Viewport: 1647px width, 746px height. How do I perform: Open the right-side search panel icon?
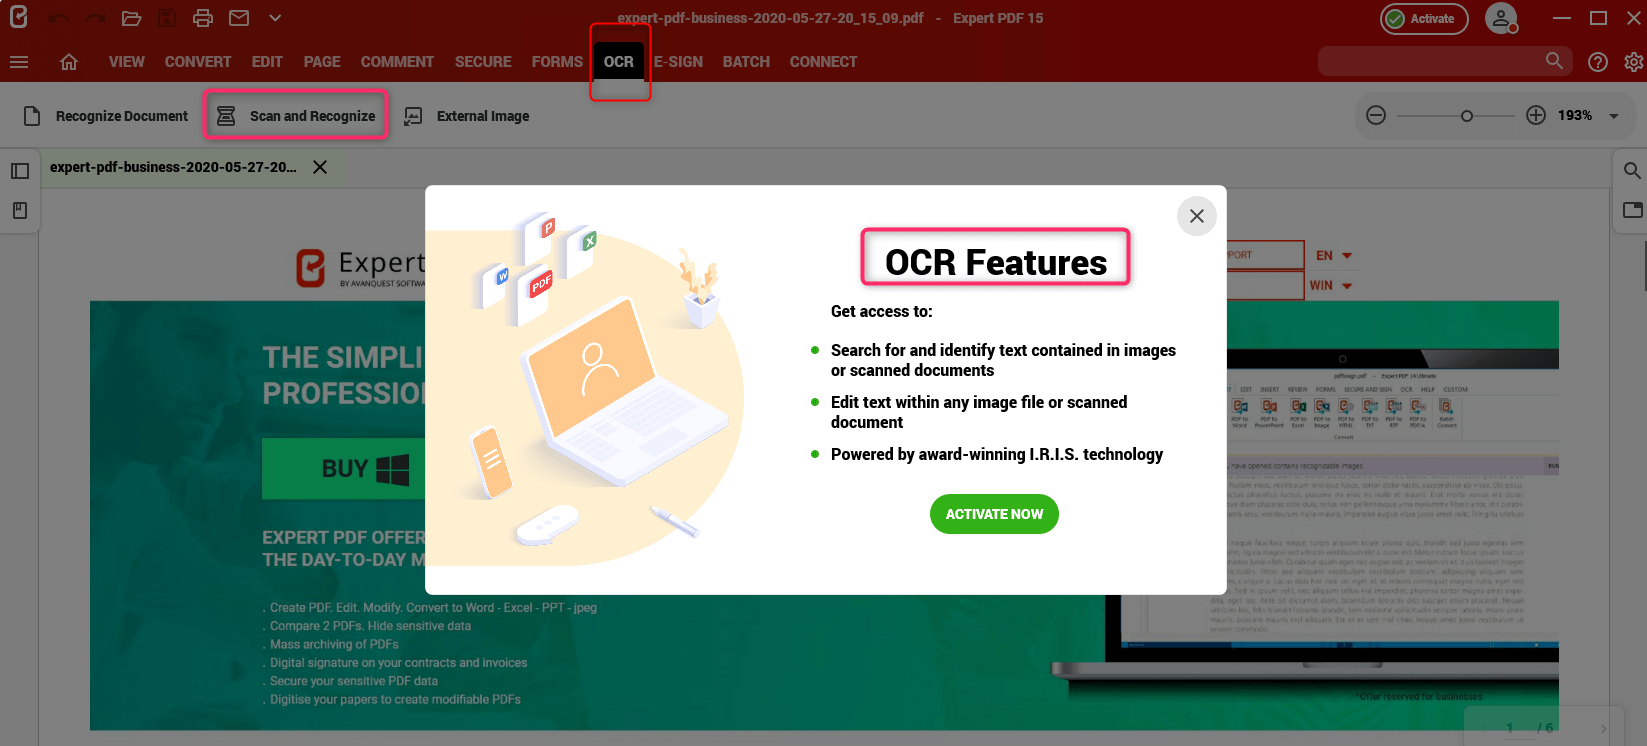pos(1632,171)
